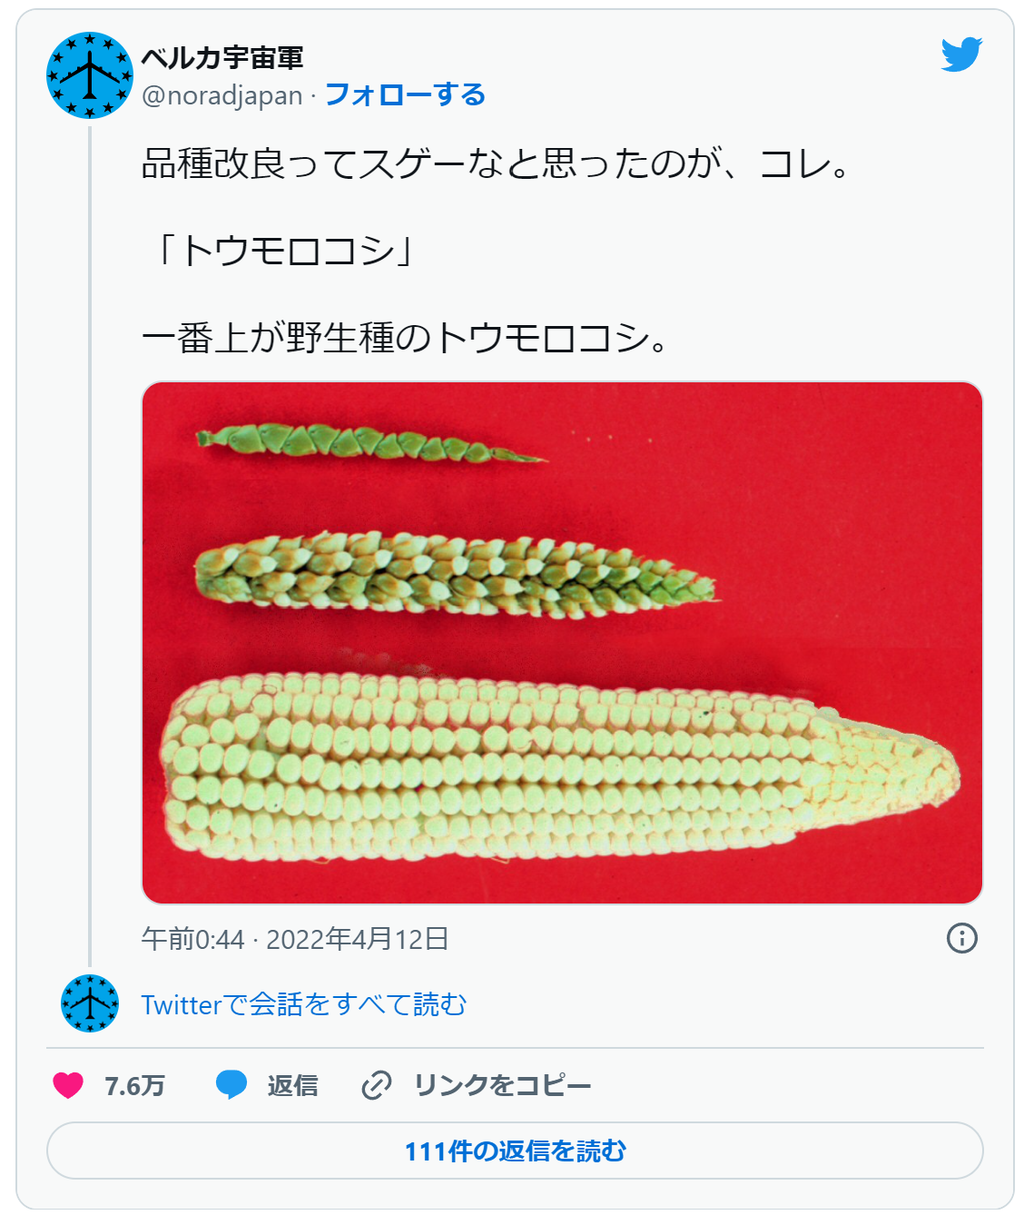Click the Twitter bird logo
The width and height of the screenshot is (1024, 1215).
[961, 55]
